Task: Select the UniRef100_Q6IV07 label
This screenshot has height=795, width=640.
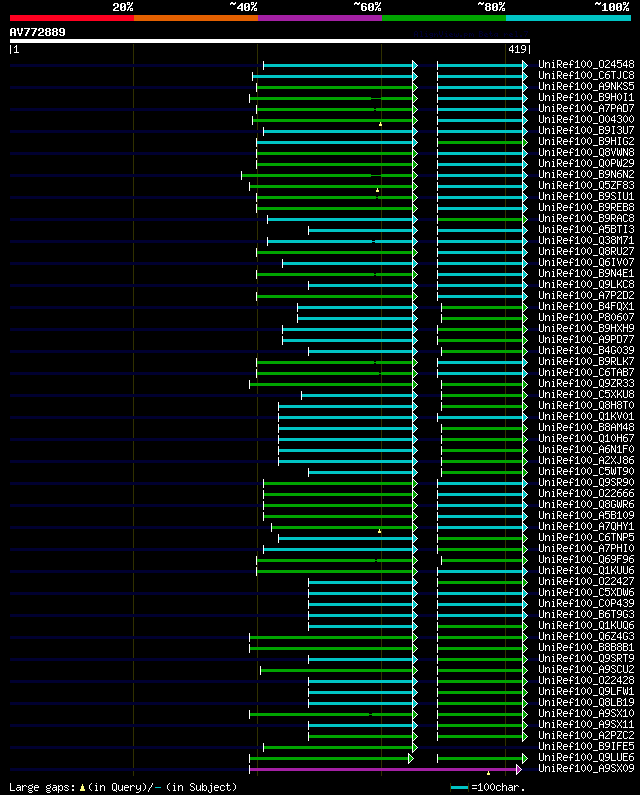Action: [x=586, y=263]
